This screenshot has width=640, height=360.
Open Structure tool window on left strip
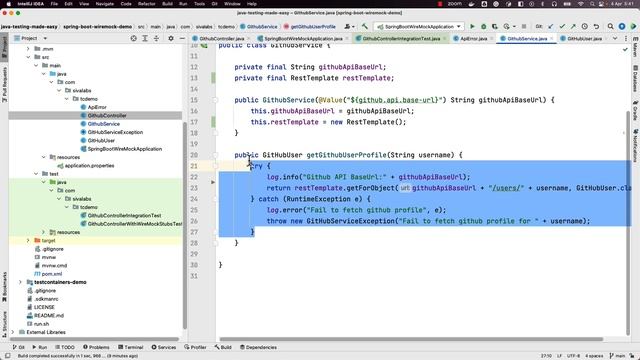4,324
